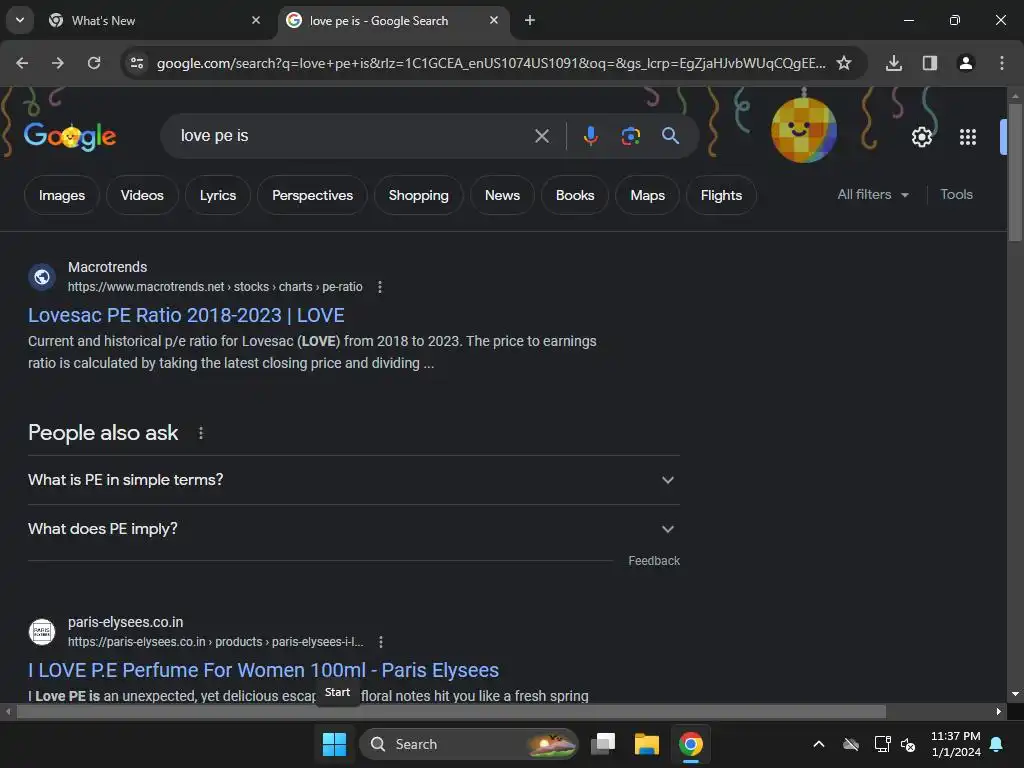Viewport: 1024px width, 768px height.
Task: Open Google quick settings gear
Action: click(x=921, y=136)
